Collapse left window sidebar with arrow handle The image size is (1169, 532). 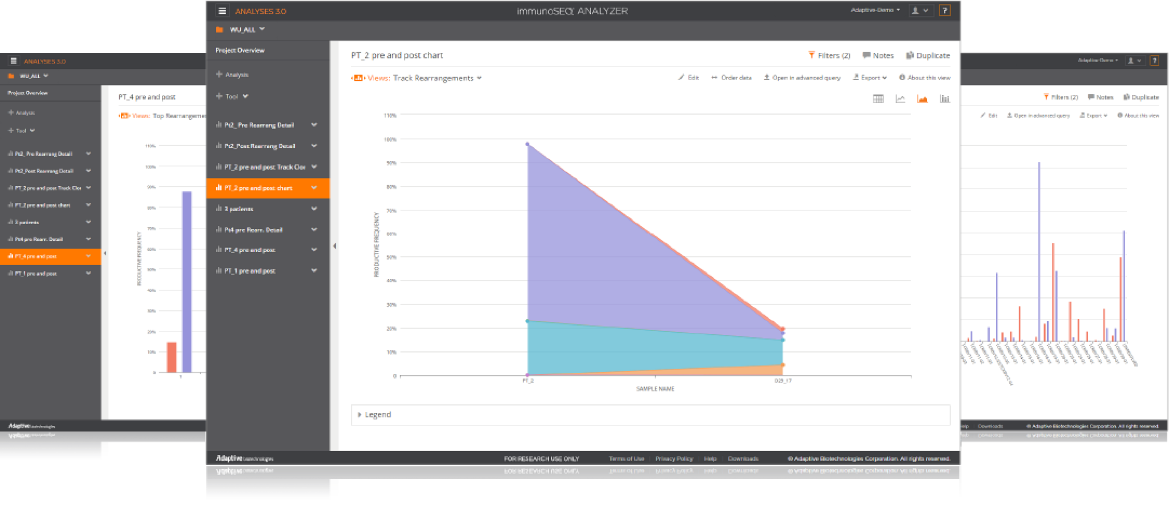(x=104, y=253)
